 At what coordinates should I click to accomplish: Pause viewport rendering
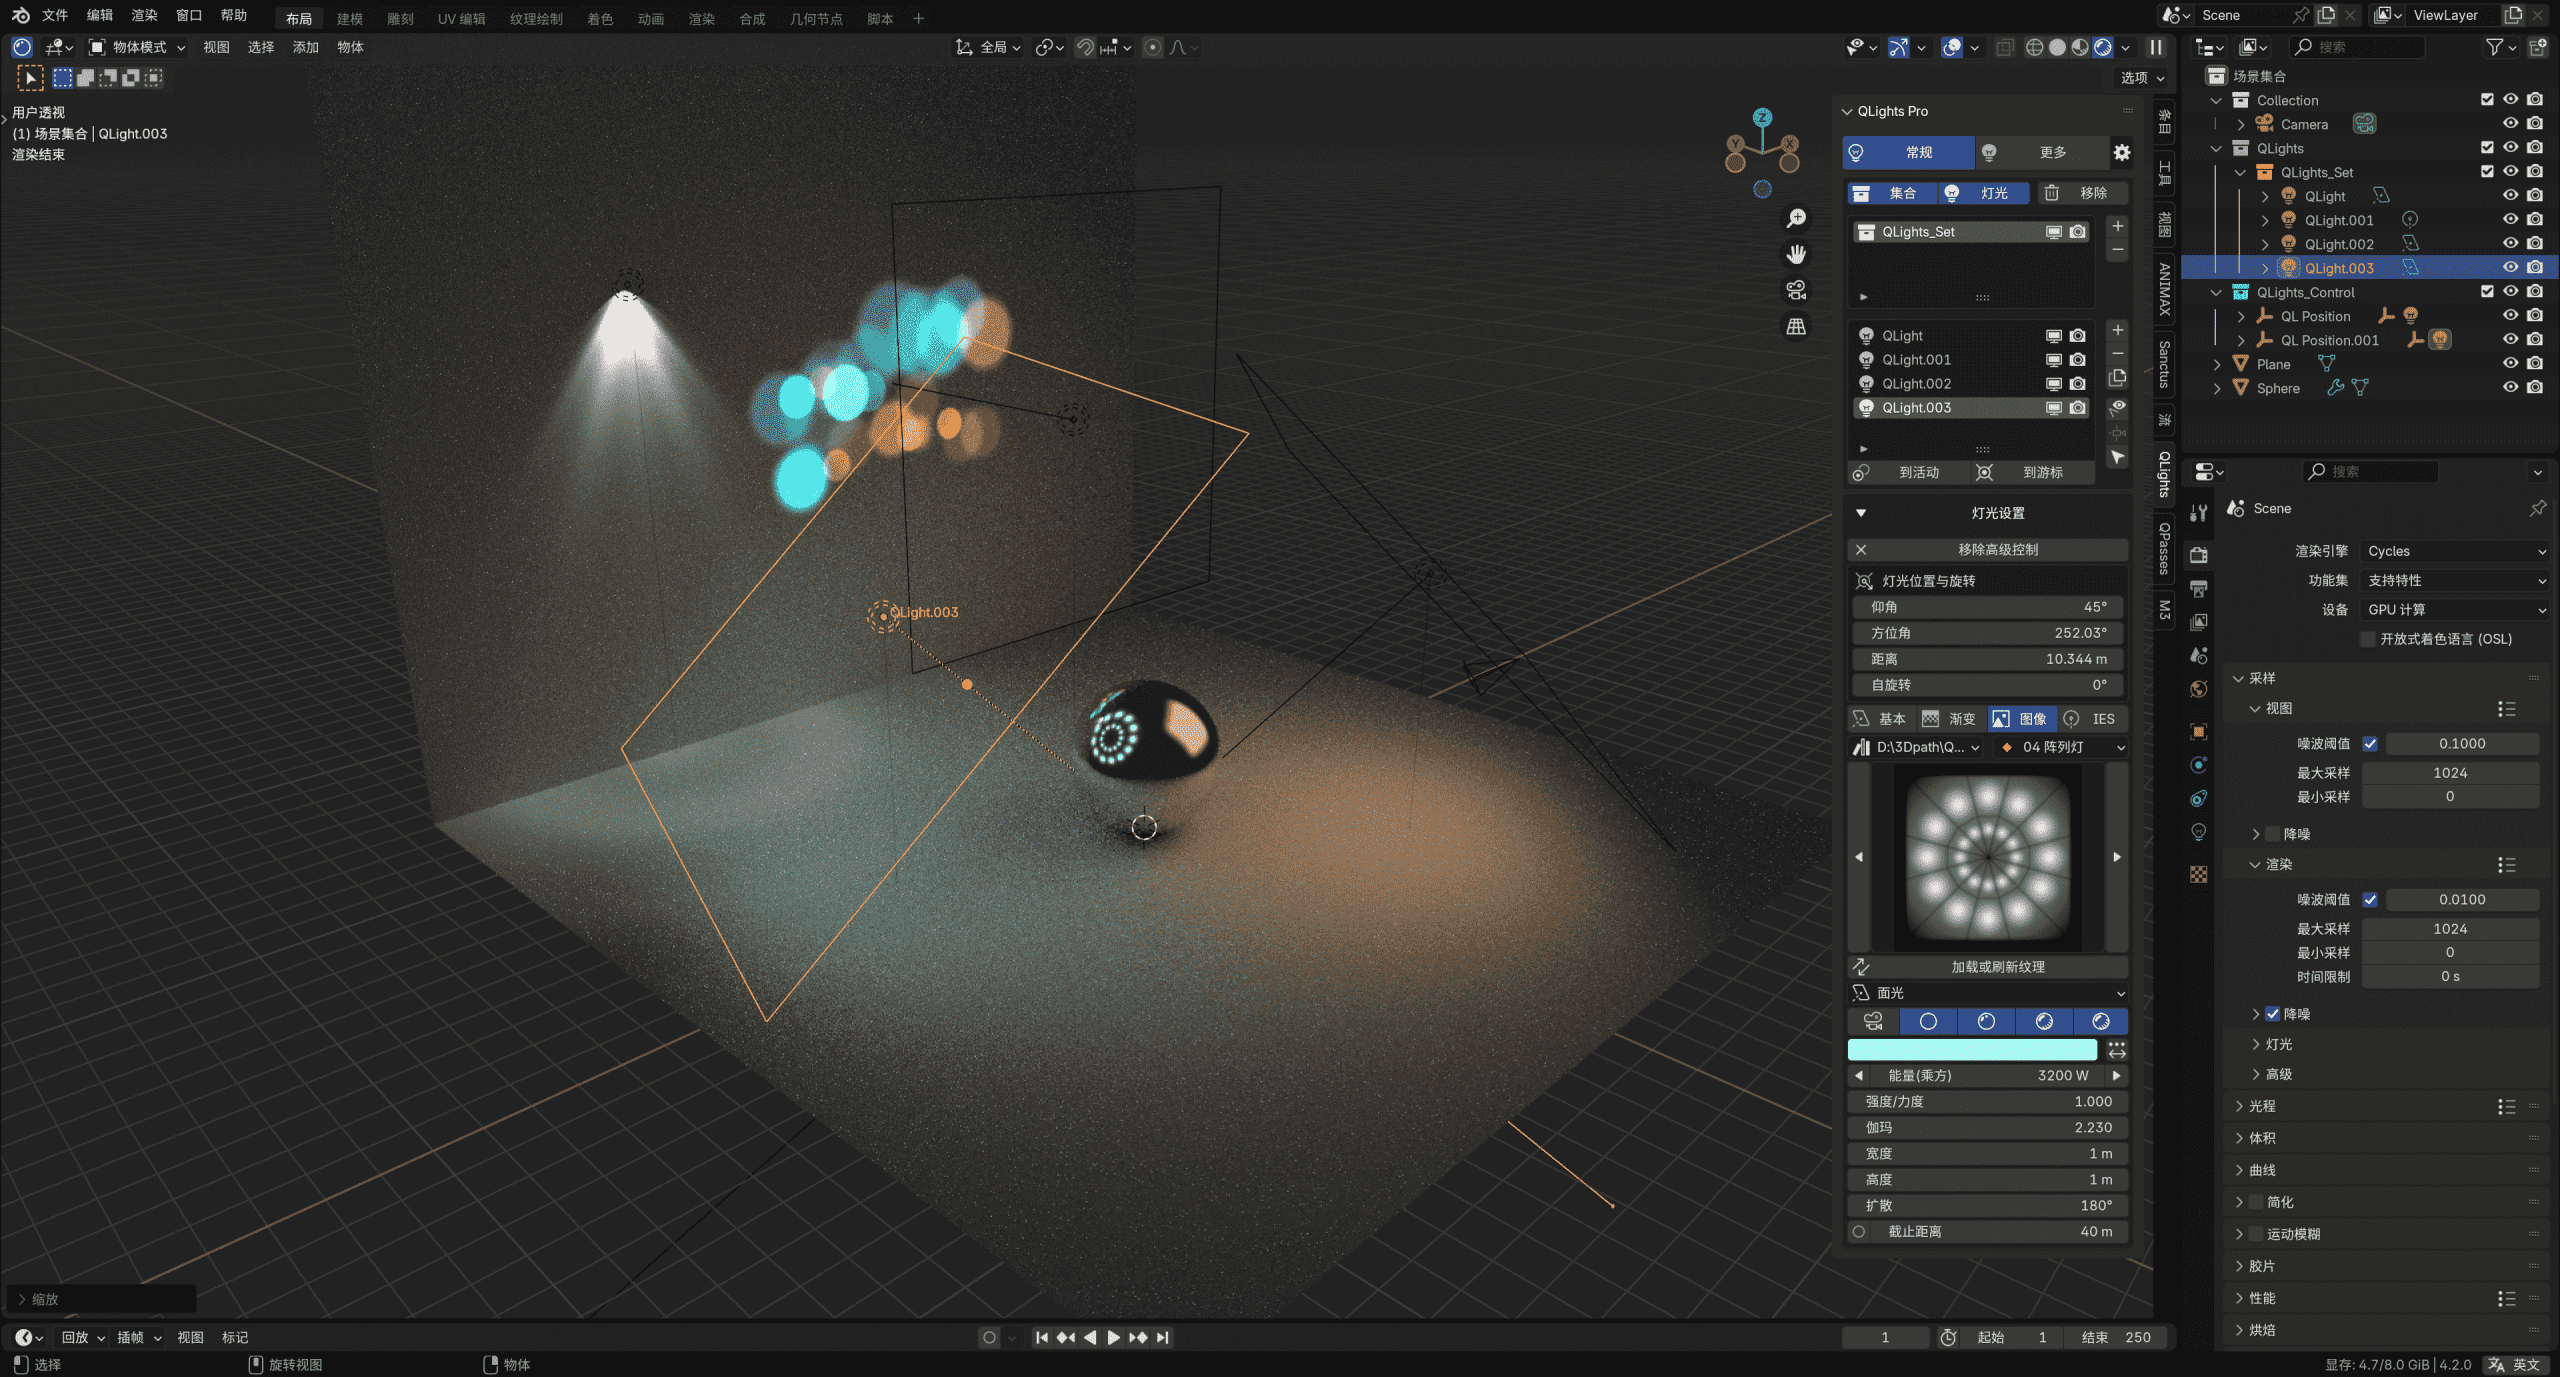2156,47
